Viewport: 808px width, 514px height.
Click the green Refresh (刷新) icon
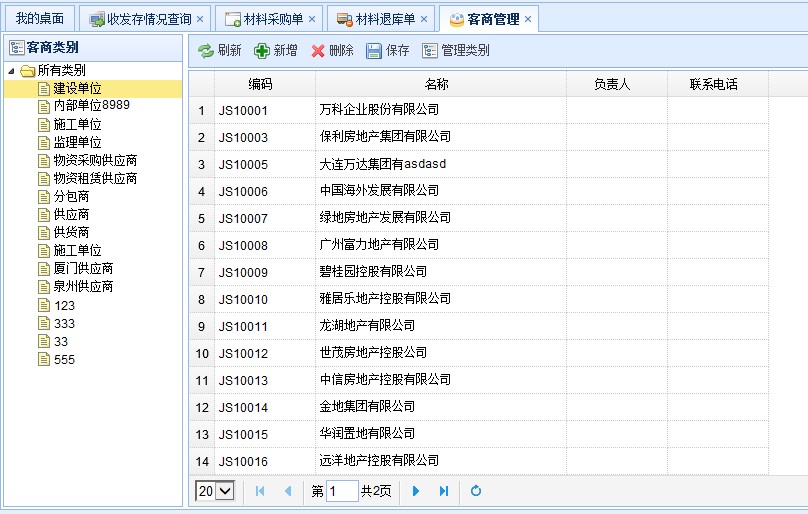[x=206, y=51]
